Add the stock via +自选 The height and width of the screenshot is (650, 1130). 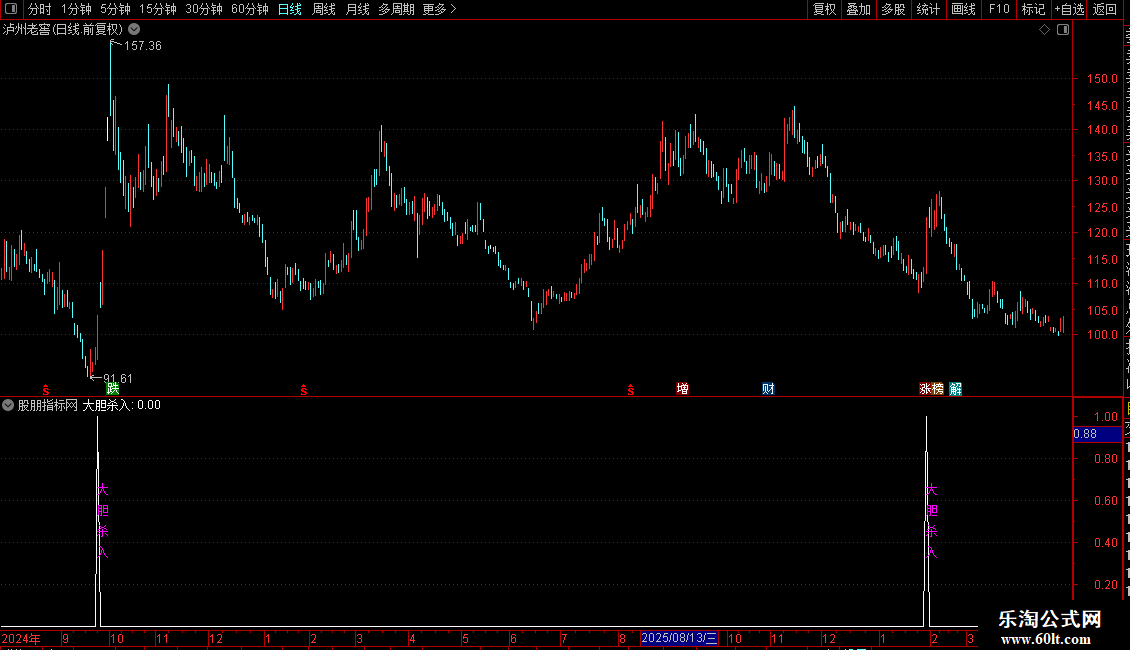click(x=1069, y=9)
